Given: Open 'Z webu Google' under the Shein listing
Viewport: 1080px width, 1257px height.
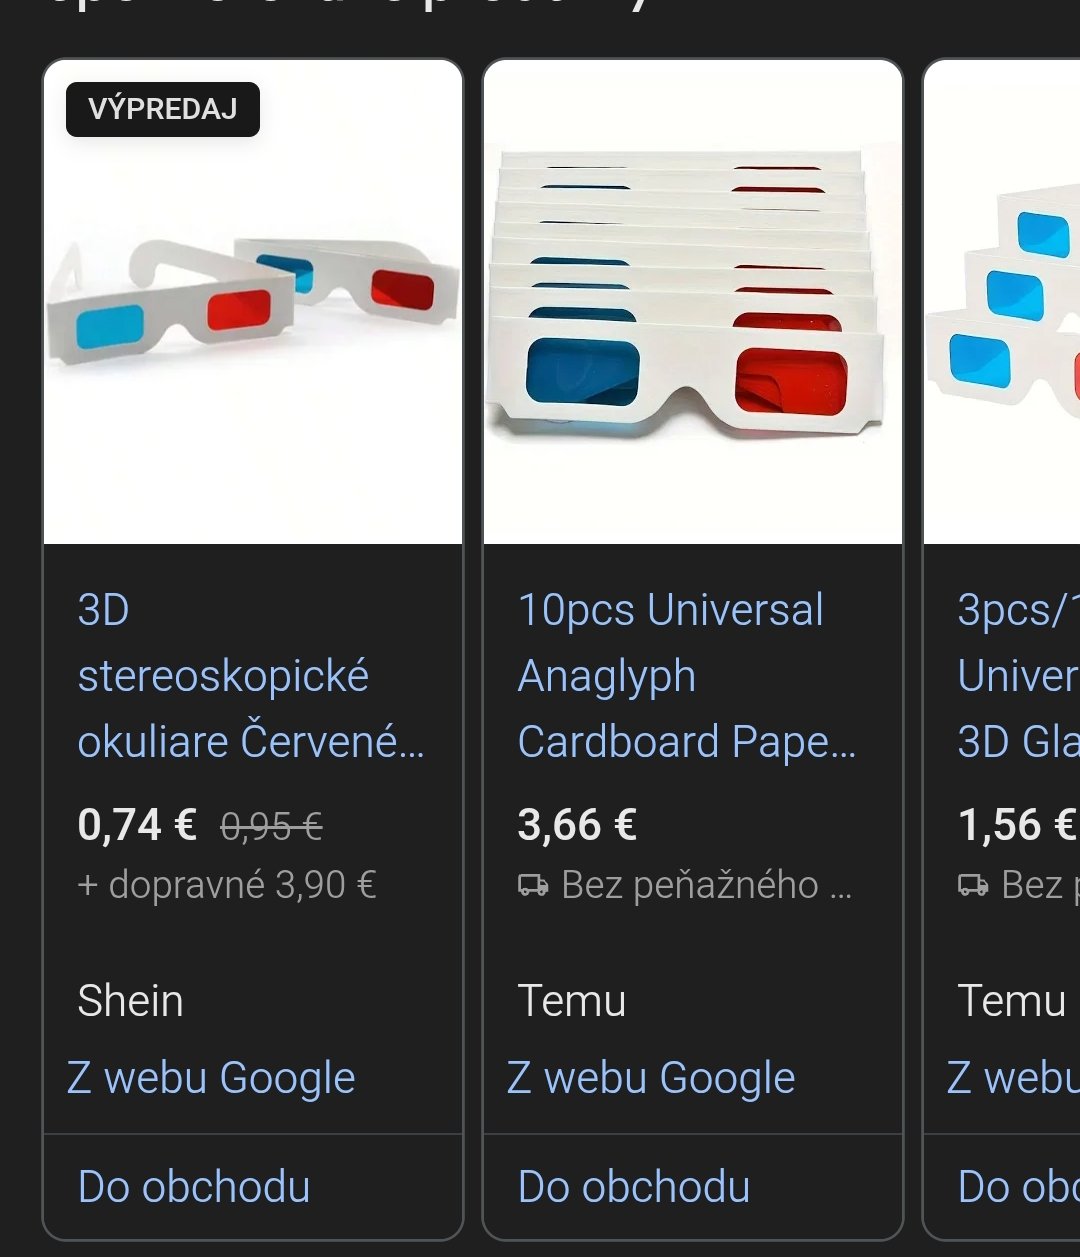Looking at the screenshot, I should [x=211, y=1078].
